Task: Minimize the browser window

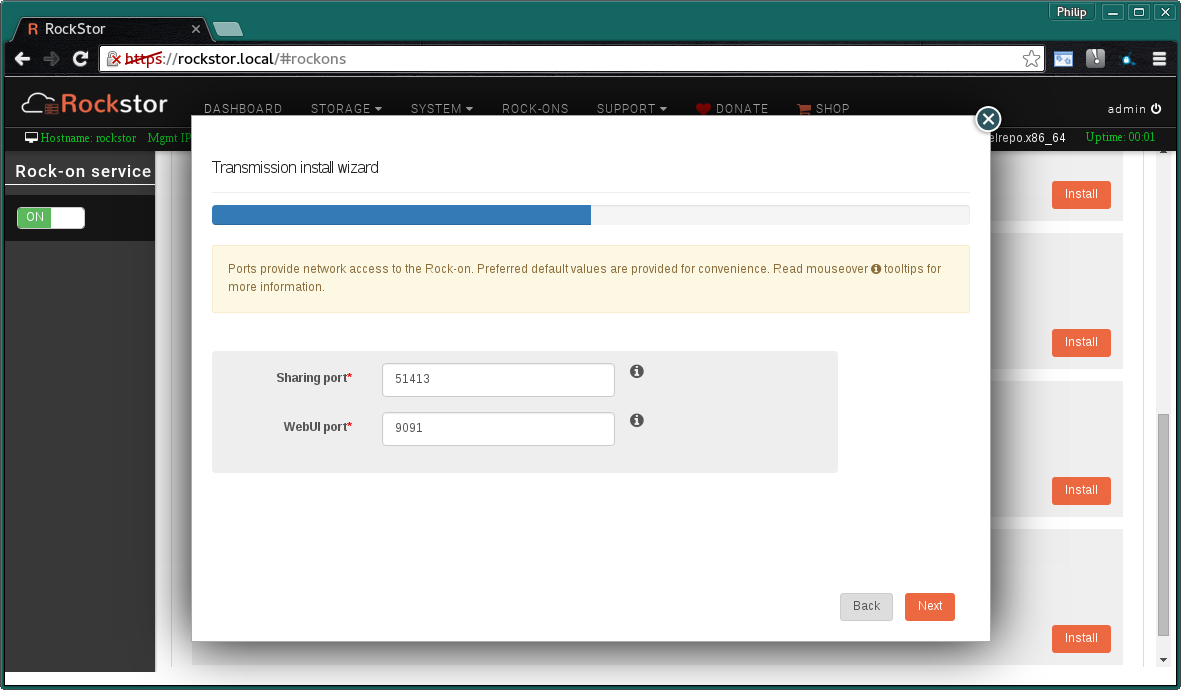Action: (1112, 12)
